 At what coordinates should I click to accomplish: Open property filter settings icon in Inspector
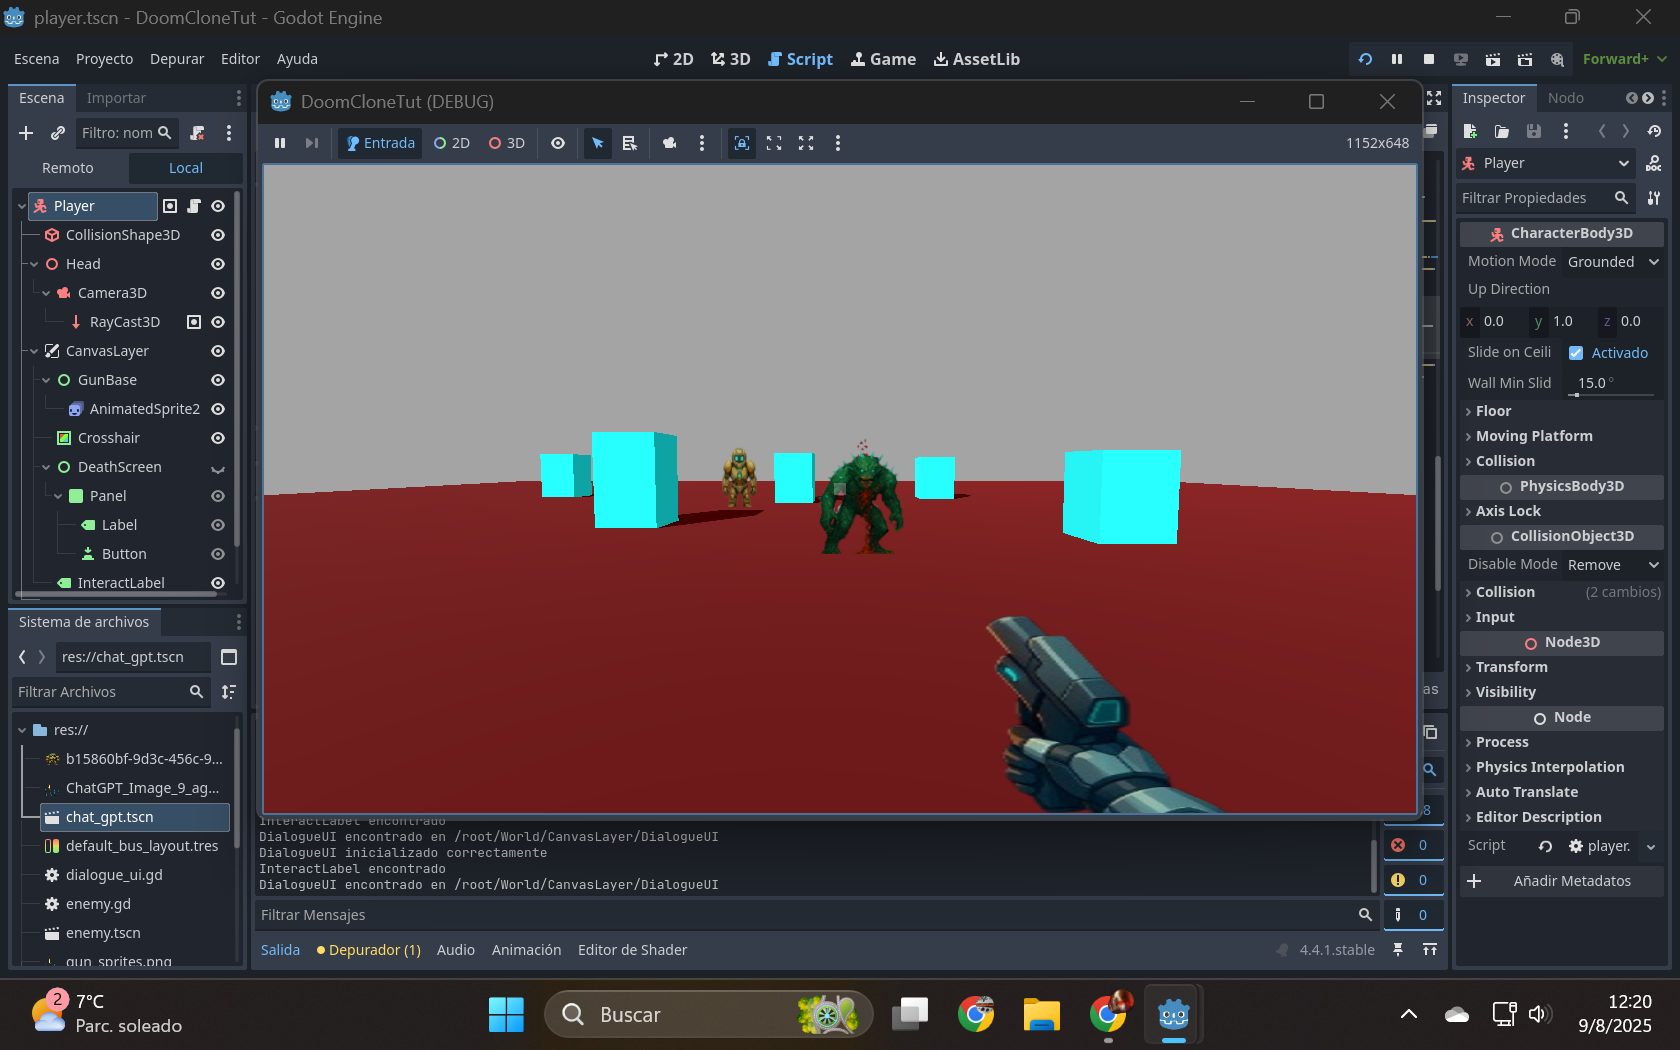[x=1654, y=198]
